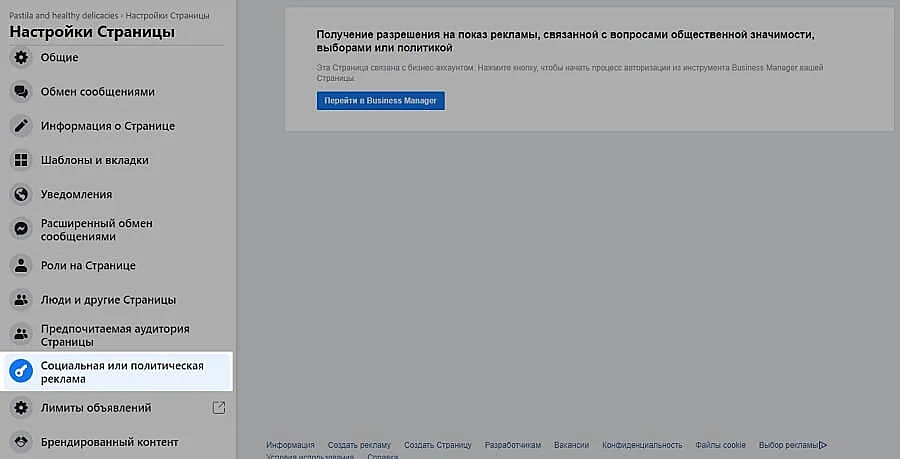Click the globe icon for Уведомления
Image resolution: width=900 pixels, height=459 pixels.
(20, 194)
